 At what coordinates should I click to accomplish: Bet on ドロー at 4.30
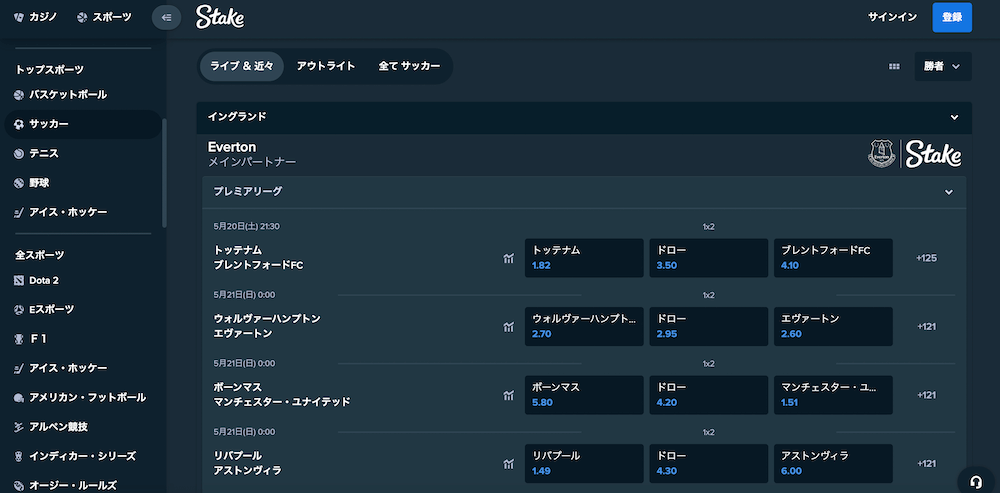[709, 464]
